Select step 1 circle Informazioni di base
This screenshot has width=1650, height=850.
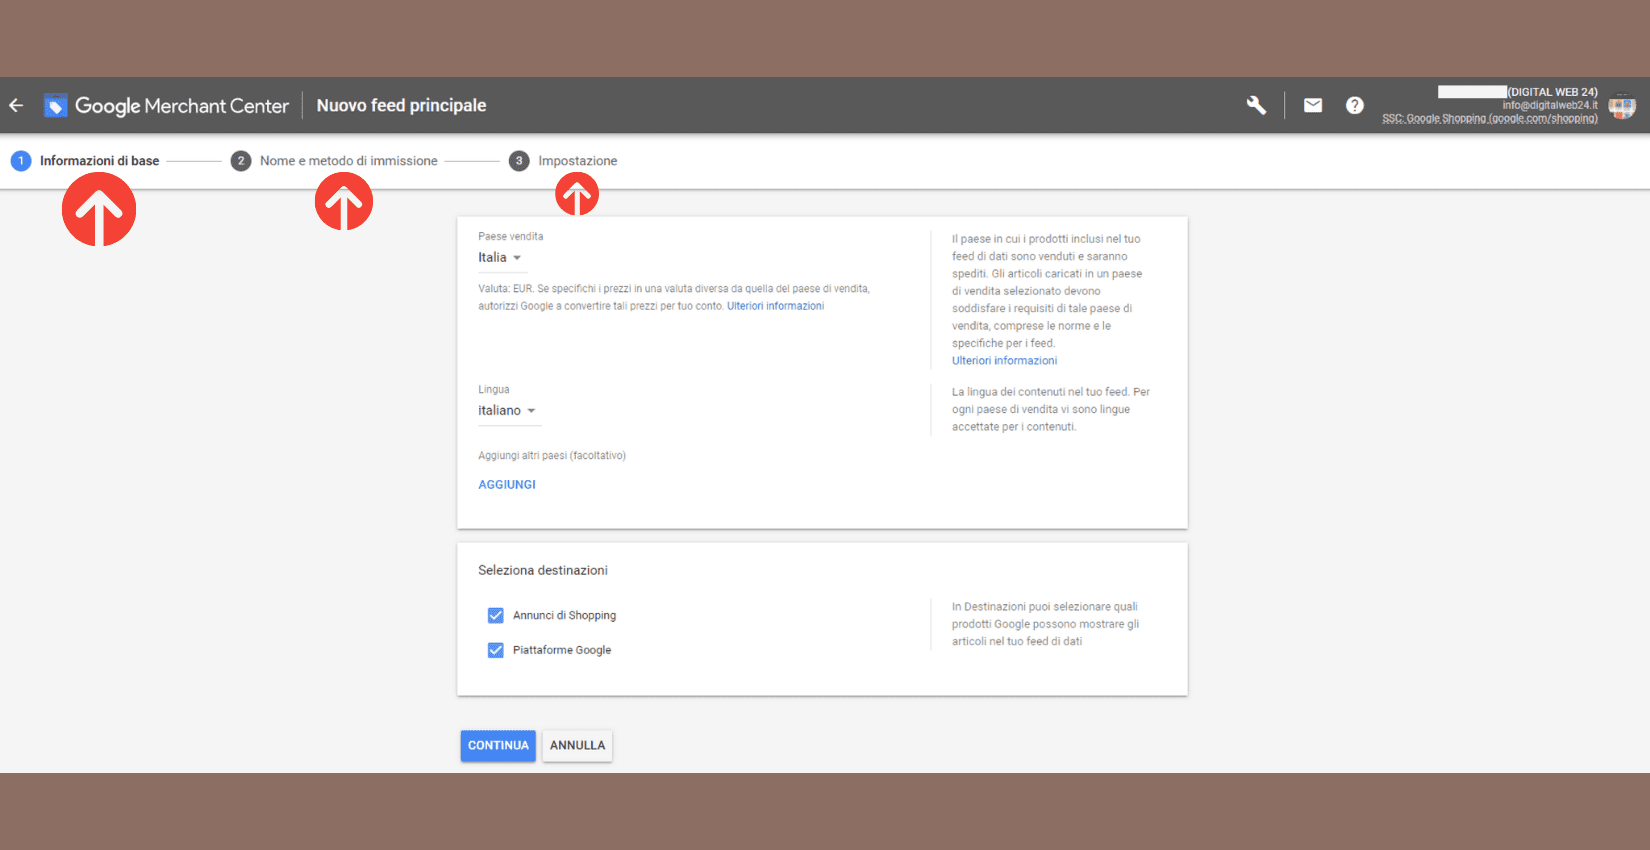coord(21,161)
